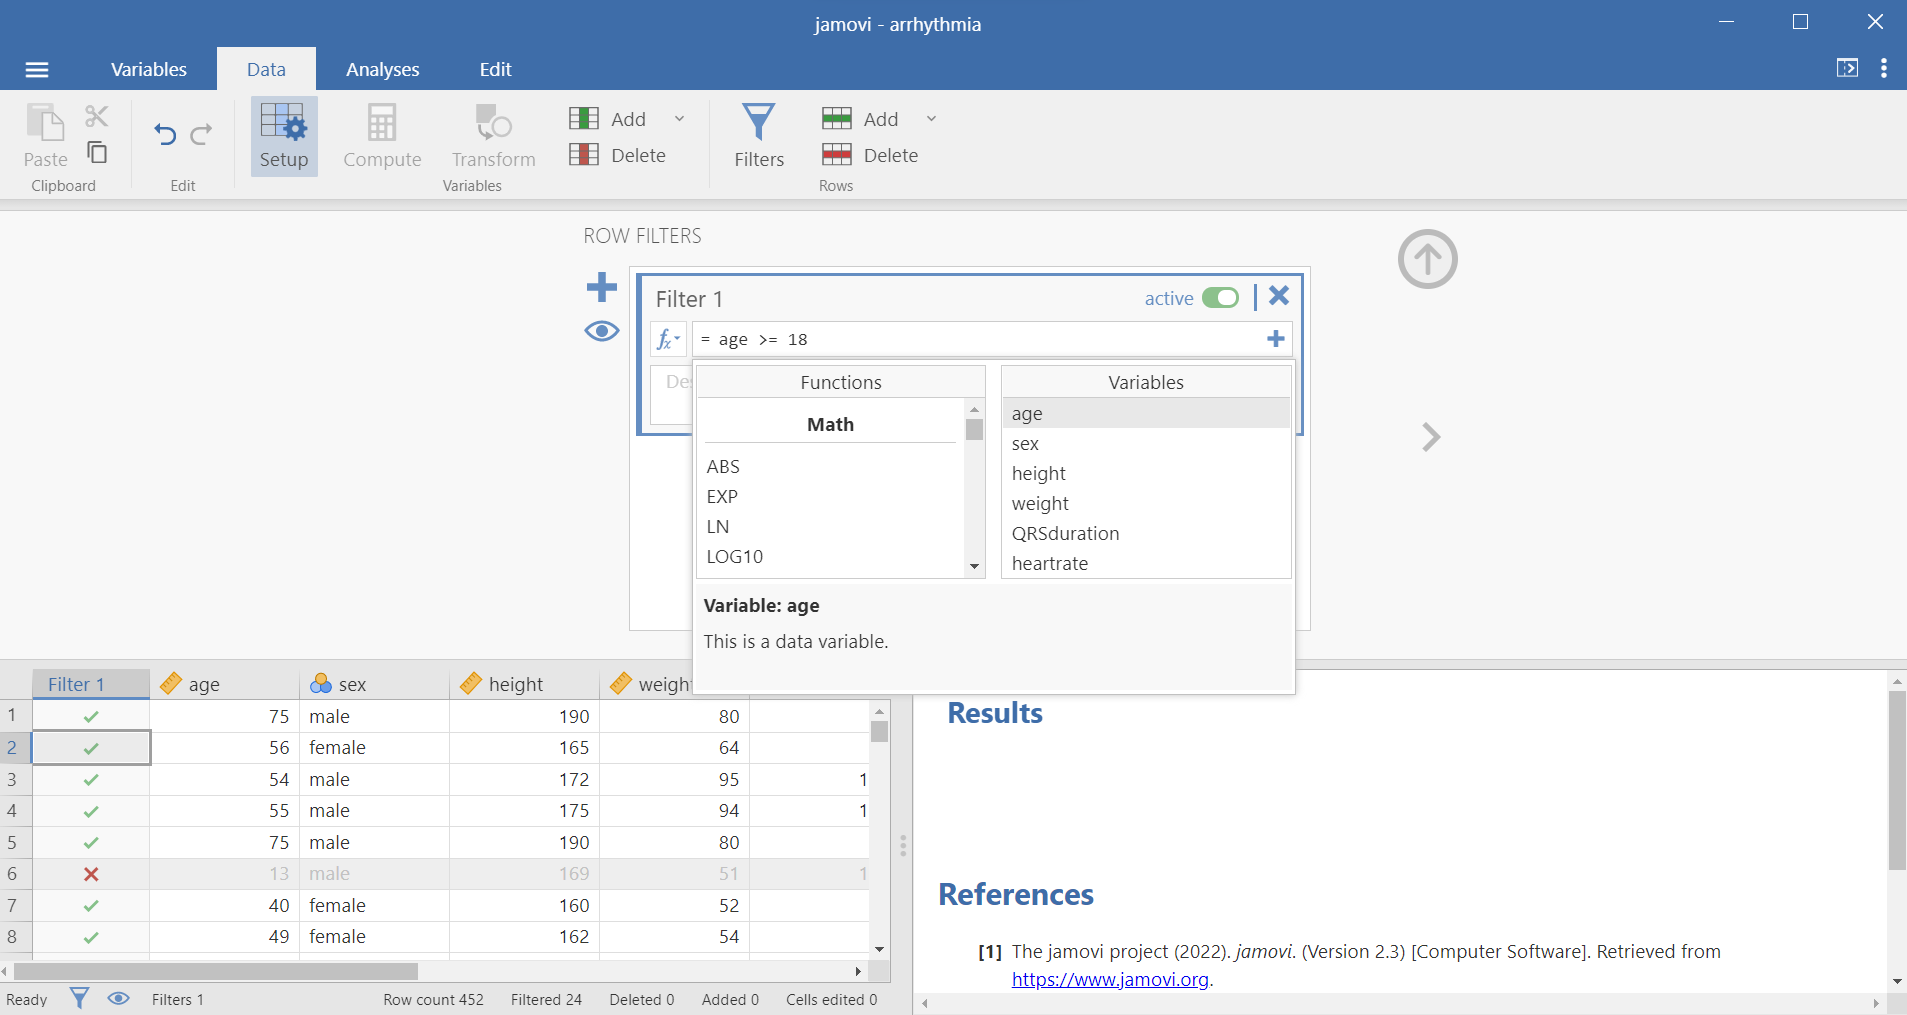Click the undo arrow icon
This screenshot has width=1907, height=1015.
click(x=165, y=134)
